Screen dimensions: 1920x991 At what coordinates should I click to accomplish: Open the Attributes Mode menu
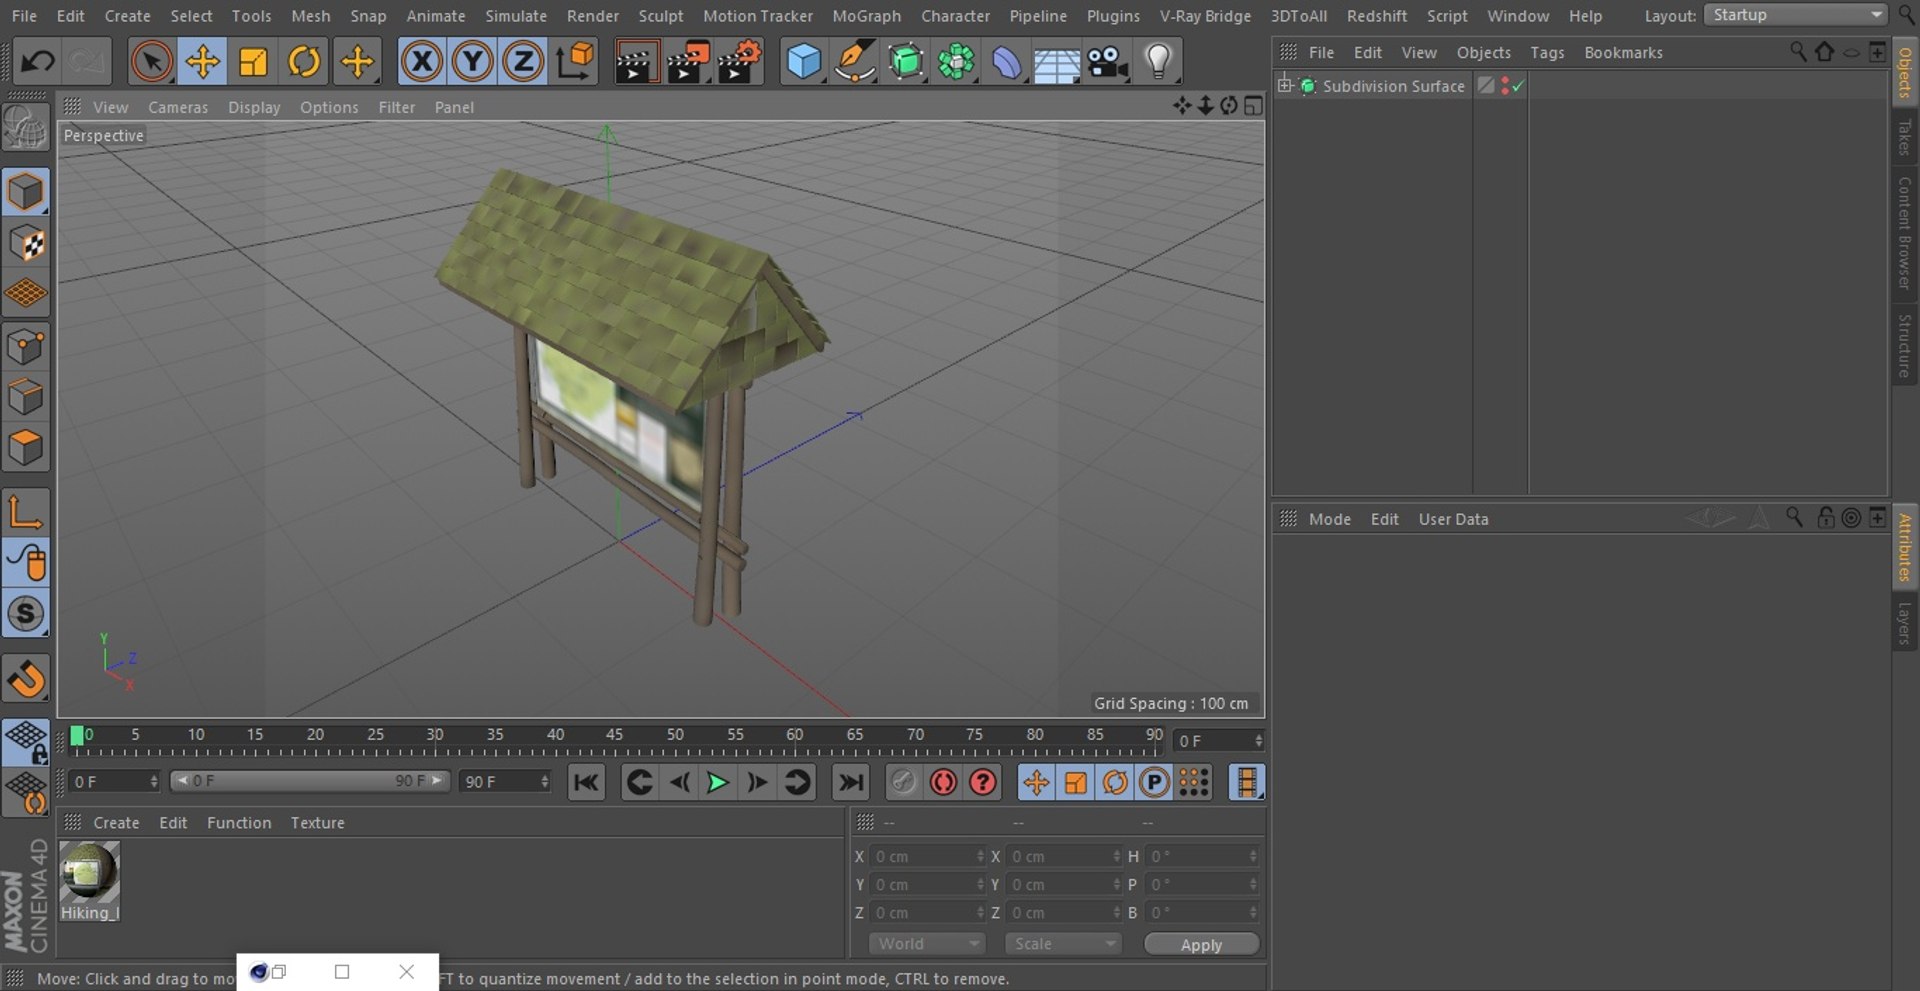[x=1329, y=519]
